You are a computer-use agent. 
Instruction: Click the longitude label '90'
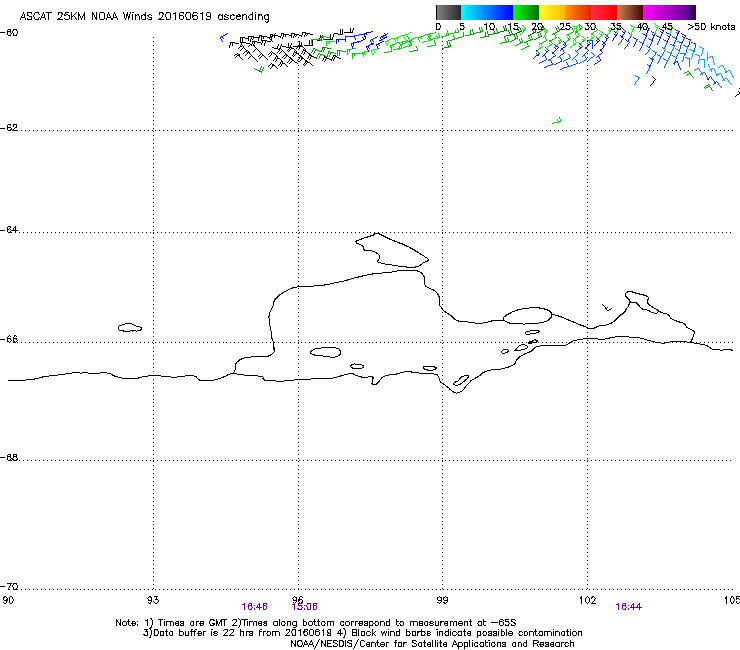(x=8, y=600)
